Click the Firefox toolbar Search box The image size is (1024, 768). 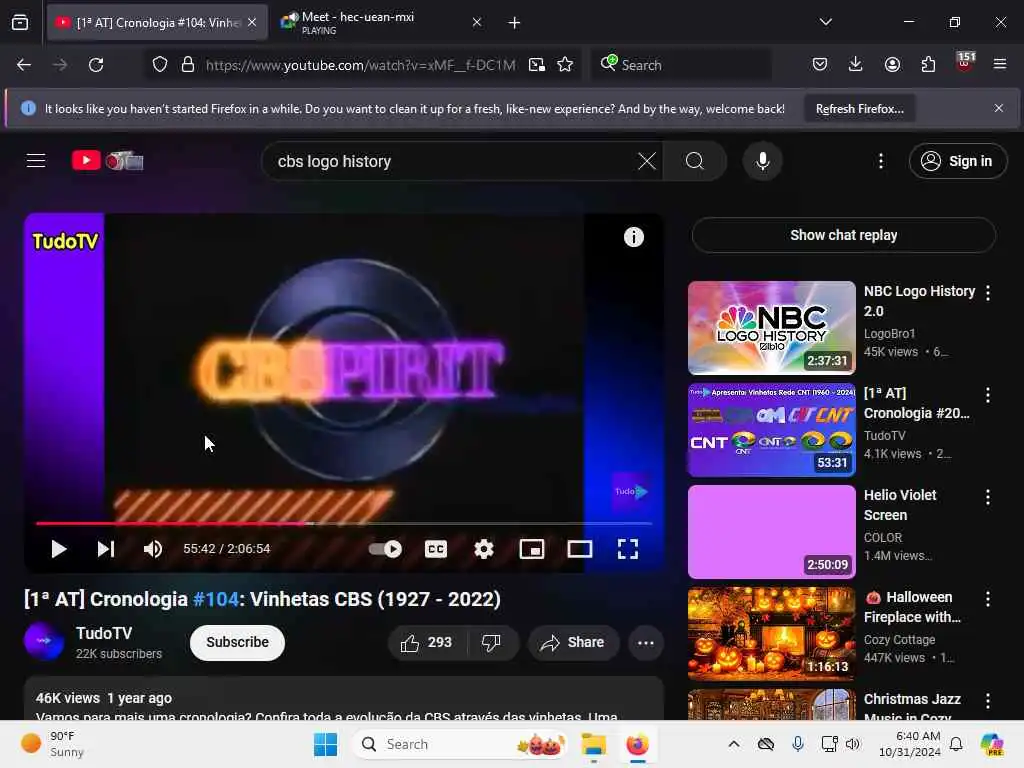click(681, 65)
